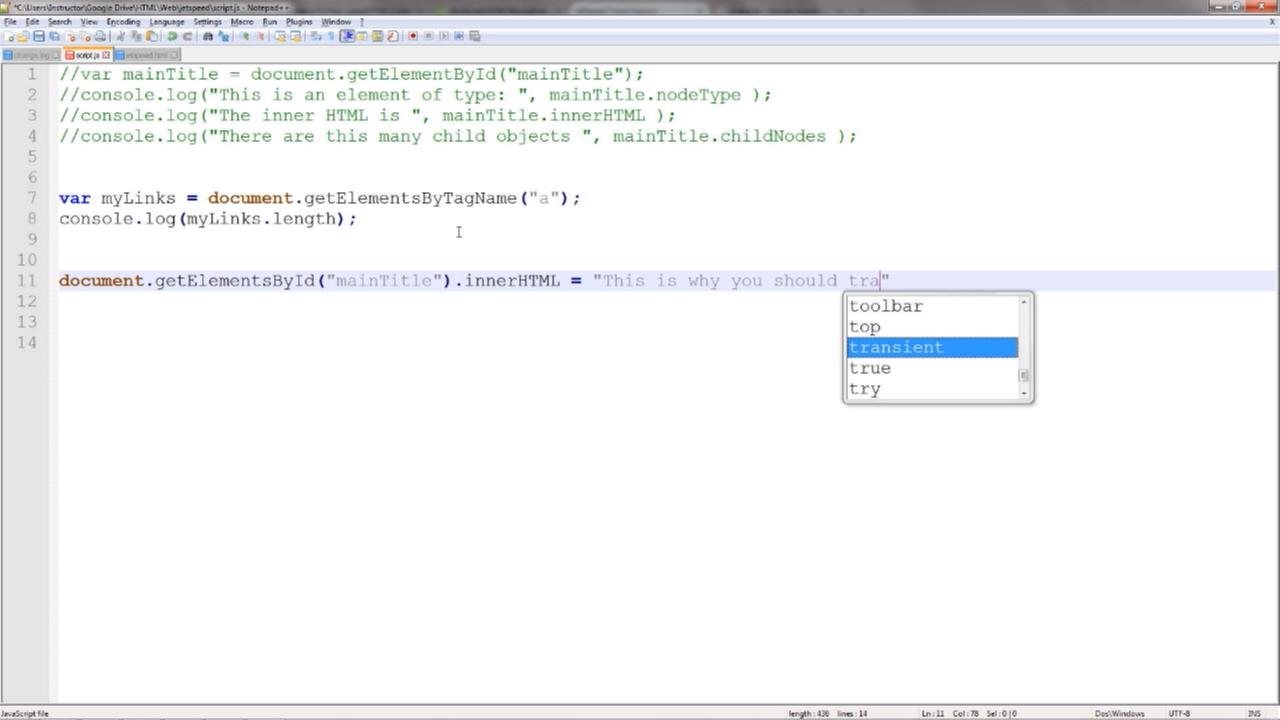Choose 'true' from the autocomplete list

click(932, 368)
